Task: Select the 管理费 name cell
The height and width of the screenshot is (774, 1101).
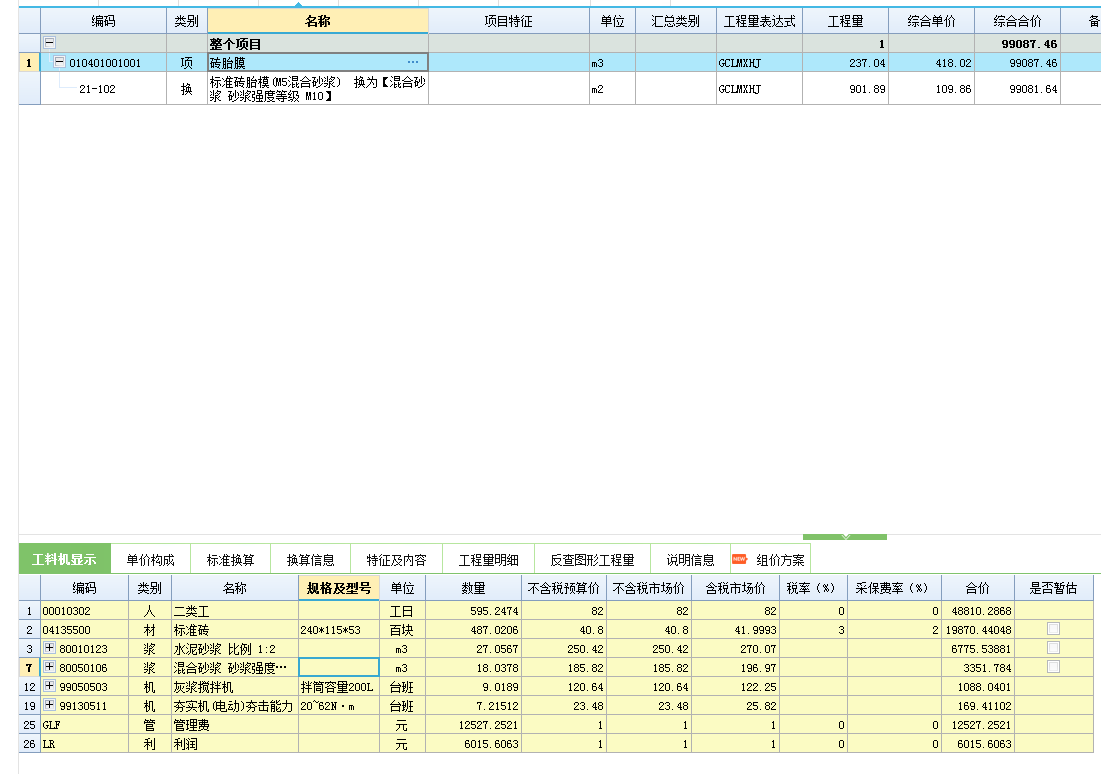Action: [235, 724]
